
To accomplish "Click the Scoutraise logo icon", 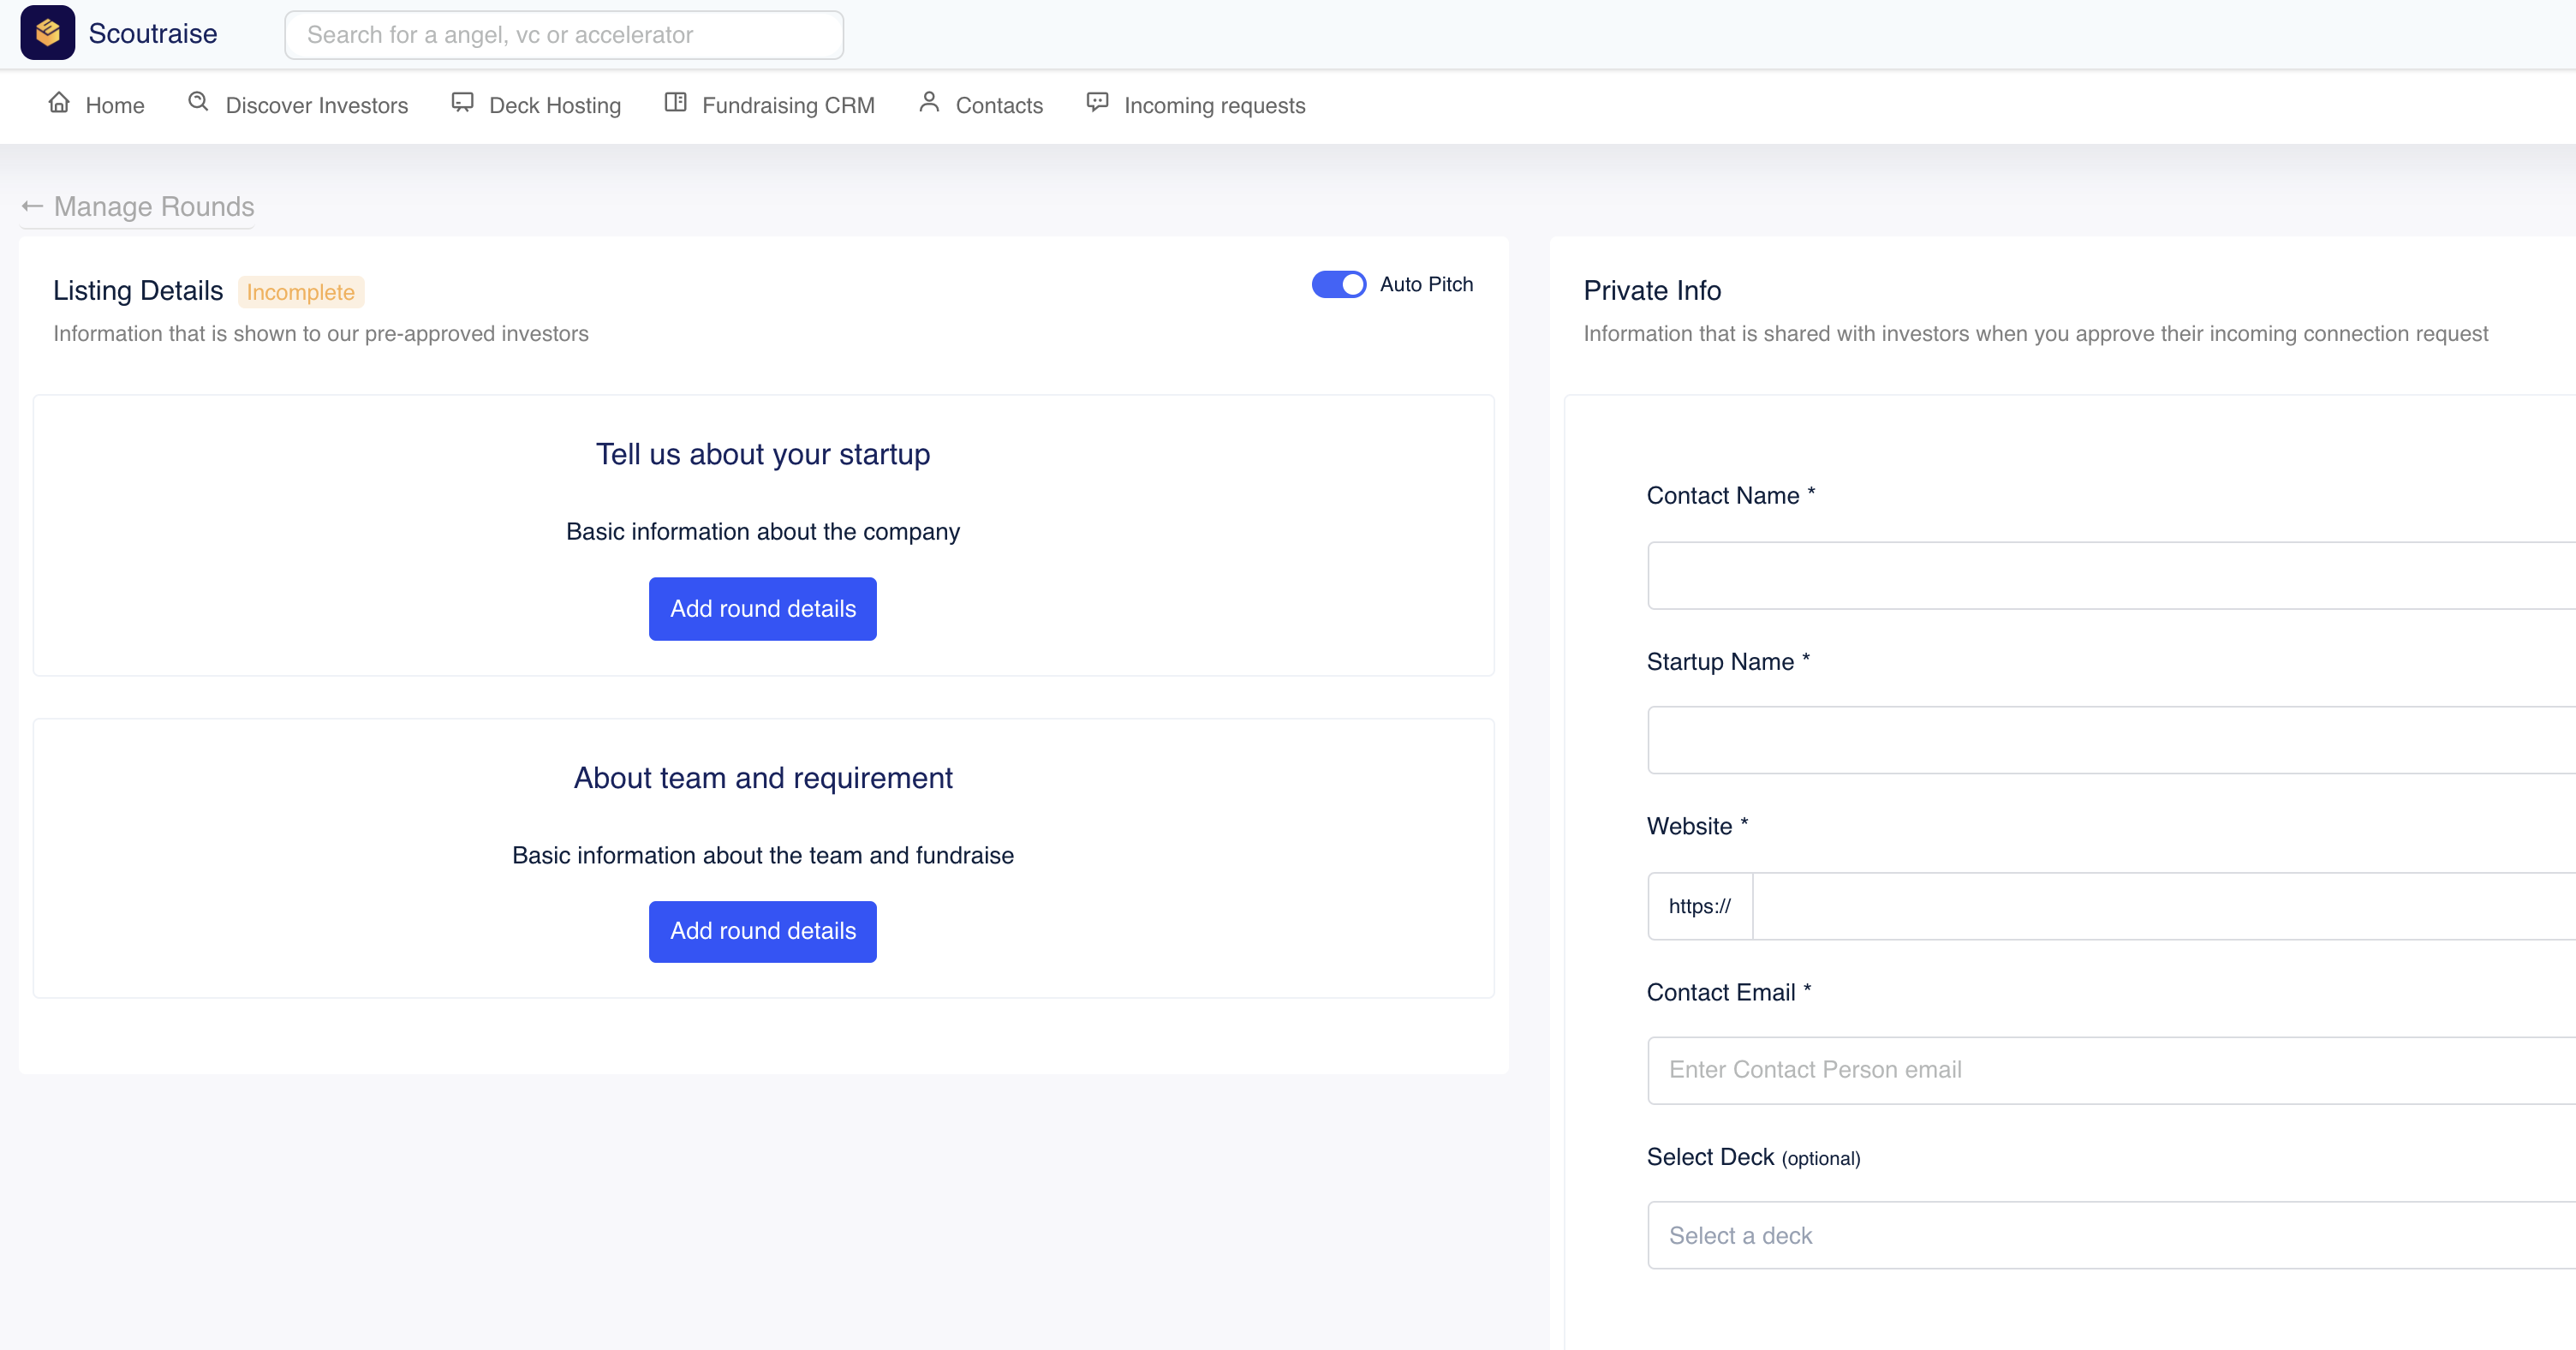I will pos(47,33).
